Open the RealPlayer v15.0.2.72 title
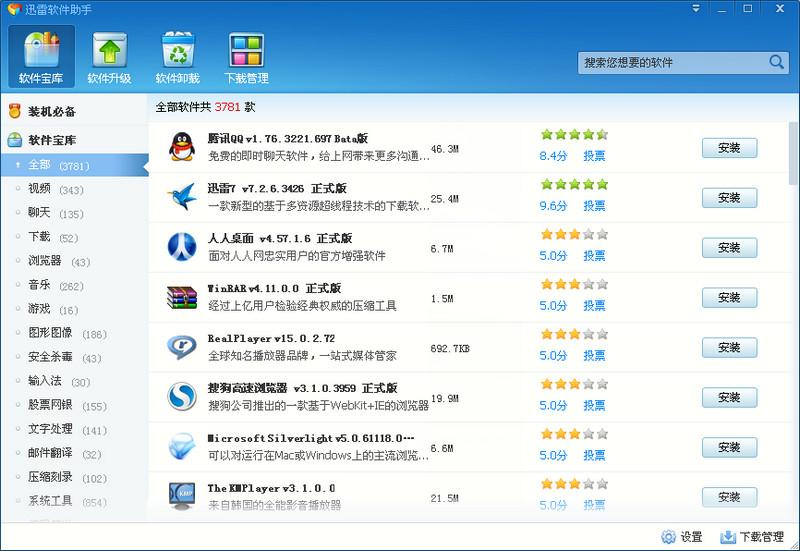 point(271,338)
